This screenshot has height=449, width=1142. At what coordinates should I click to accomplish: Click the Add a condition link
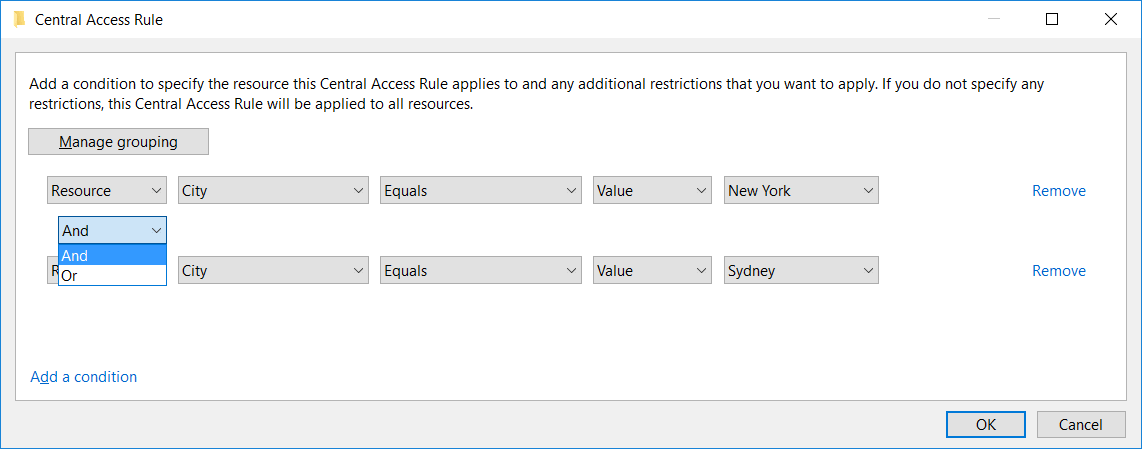coord(84,377)
